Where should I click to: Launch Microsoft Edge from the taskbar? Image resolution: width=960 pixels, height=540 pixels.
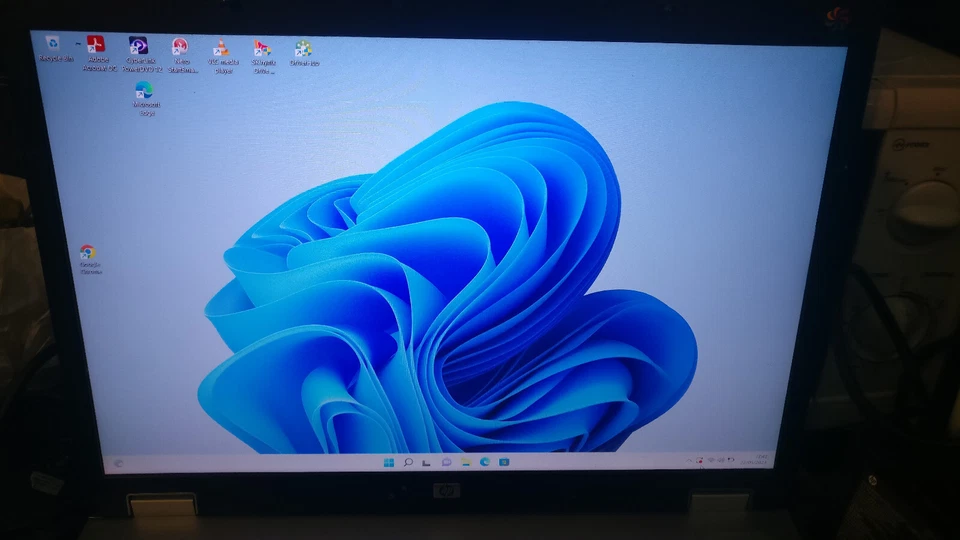[x=484, y=462]
